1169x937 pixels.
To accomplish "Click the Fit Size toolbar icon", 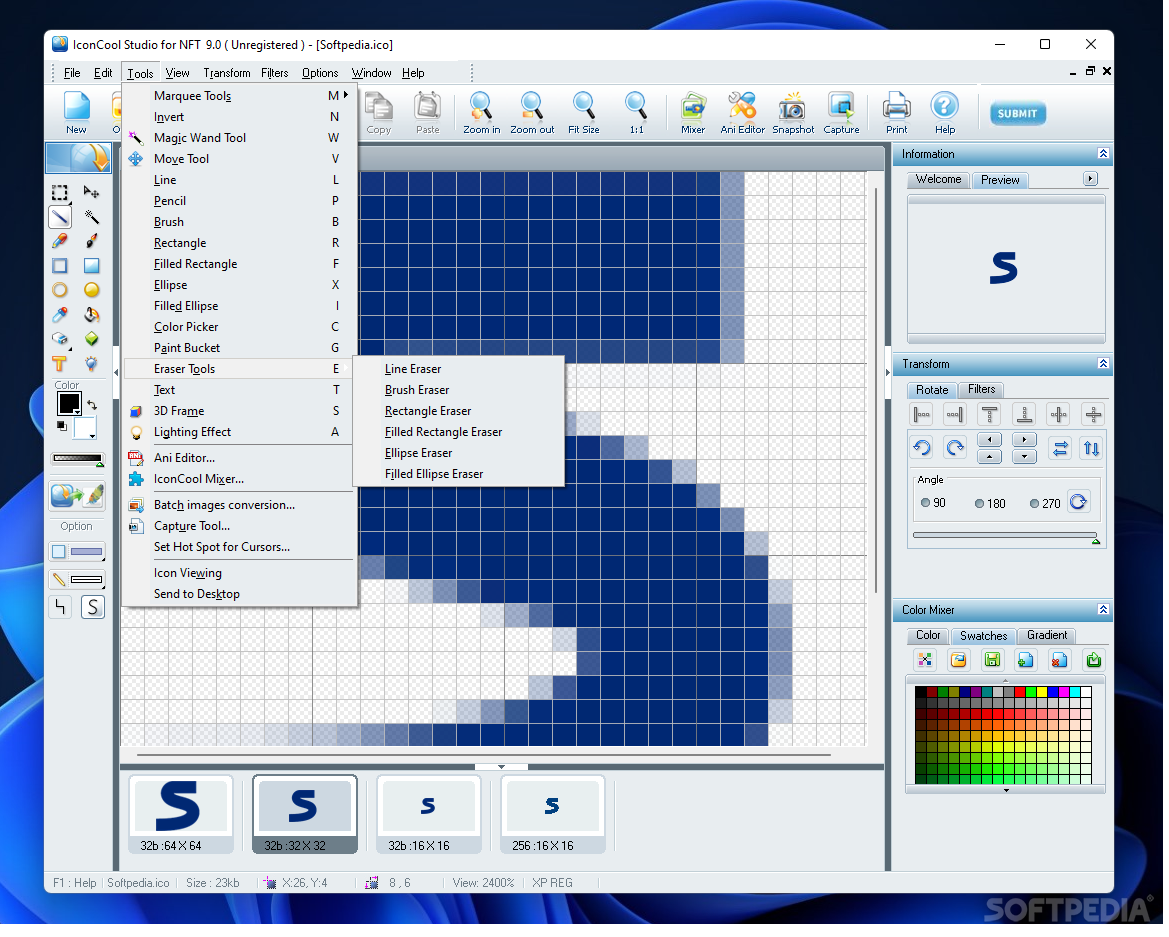I will (584, 113).
